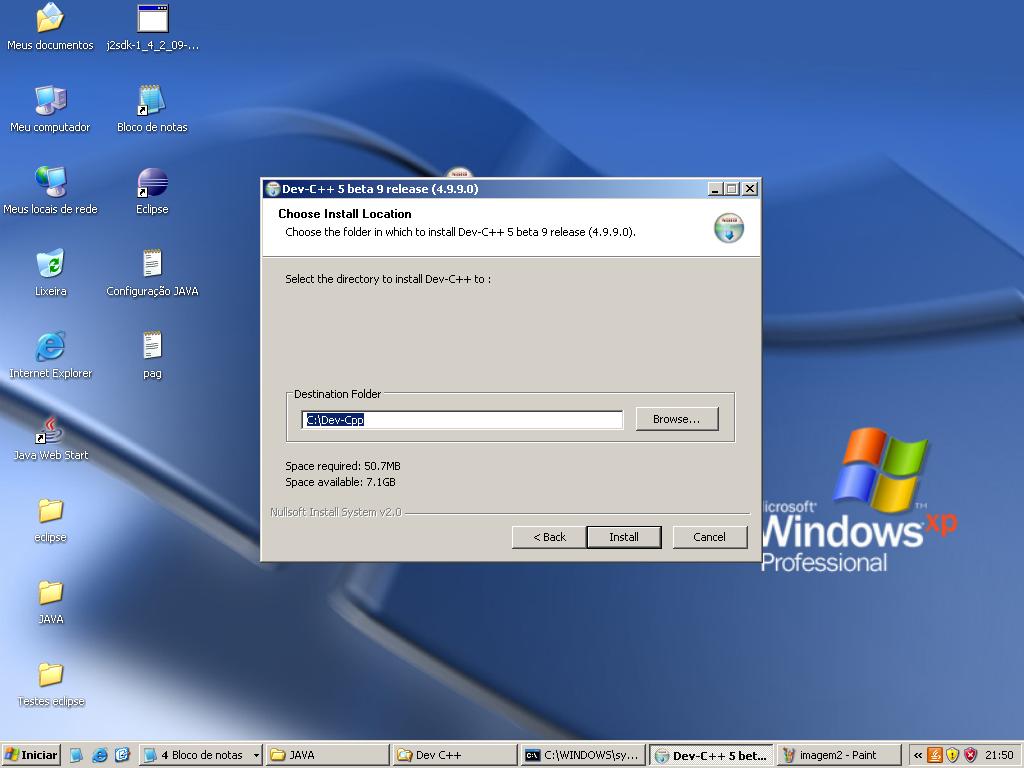
Task: Cancel the Dev-C++ installation
Action: (x=709, y=537)
